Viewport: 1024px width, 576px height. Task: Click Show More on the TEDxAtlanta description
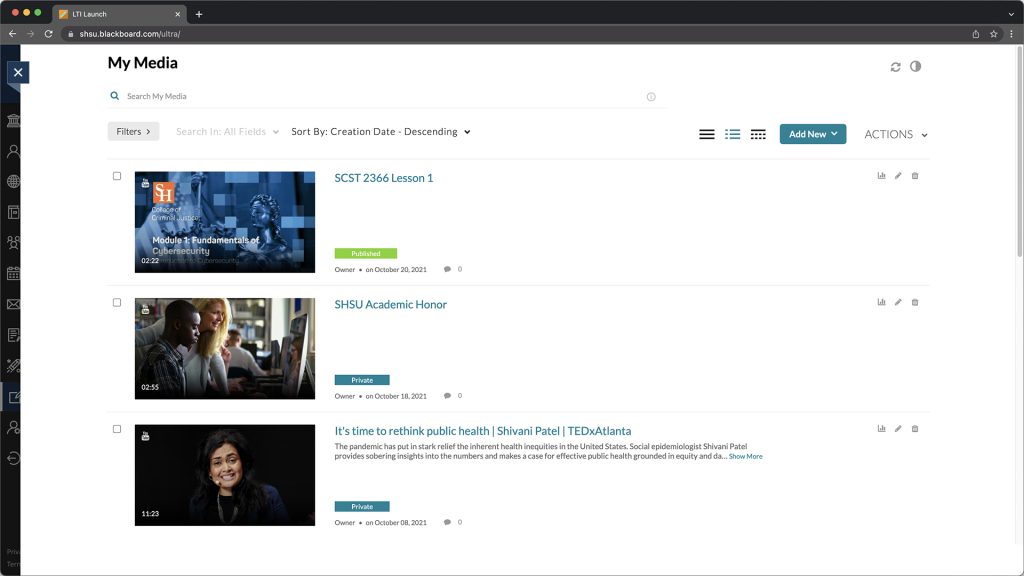[745, 456]
